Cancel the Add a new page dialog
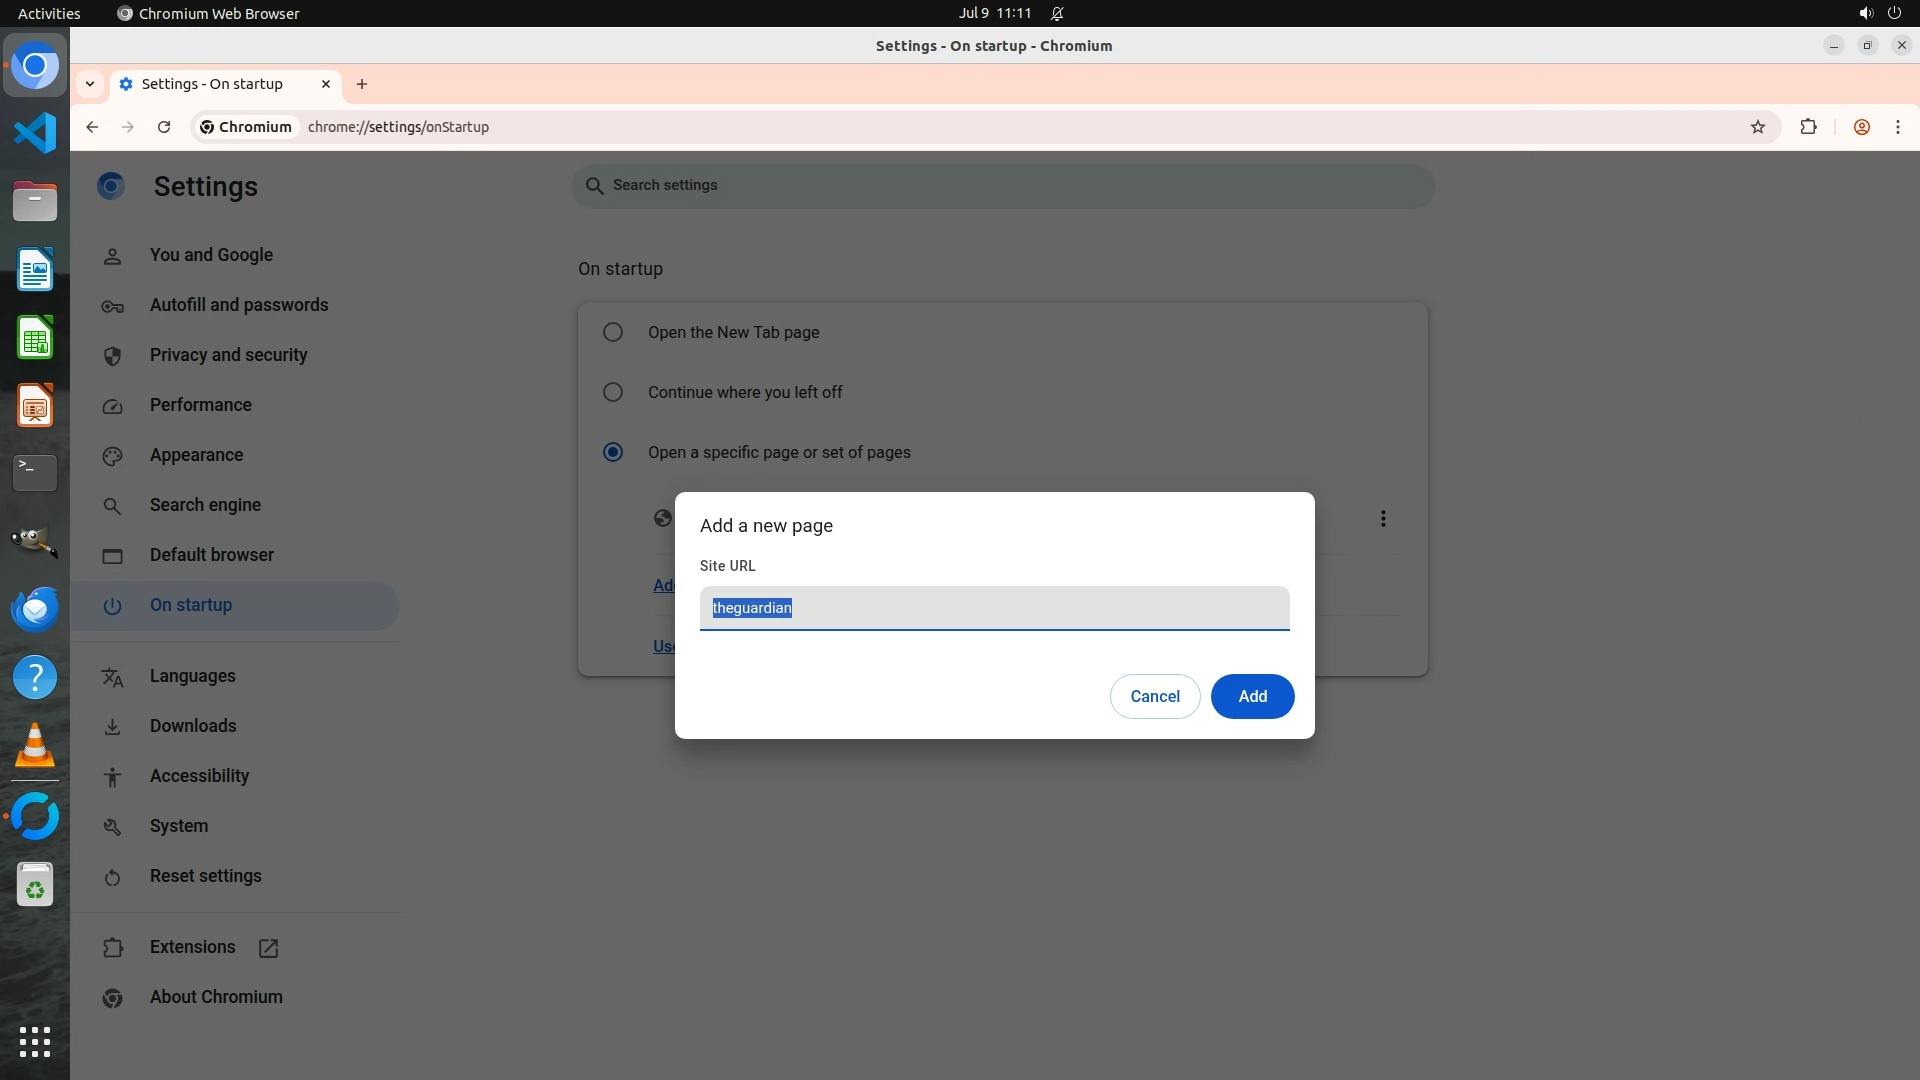 coord(1154,696)
